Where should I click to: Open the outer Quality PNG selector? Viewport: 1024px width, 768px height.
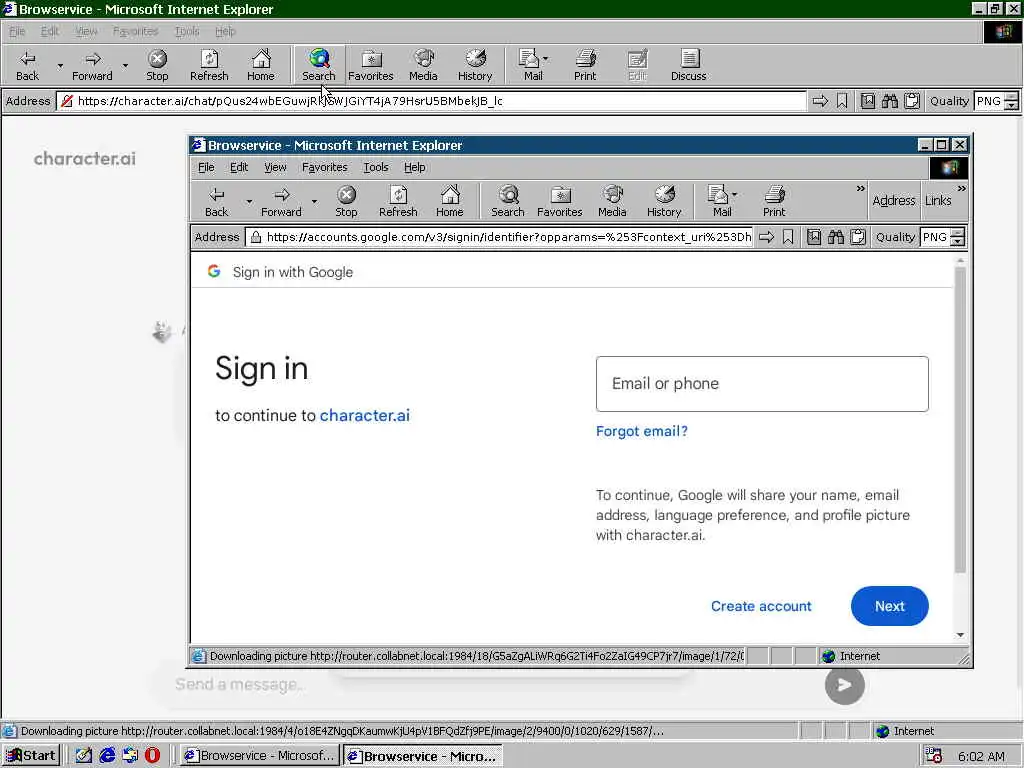1011,101
